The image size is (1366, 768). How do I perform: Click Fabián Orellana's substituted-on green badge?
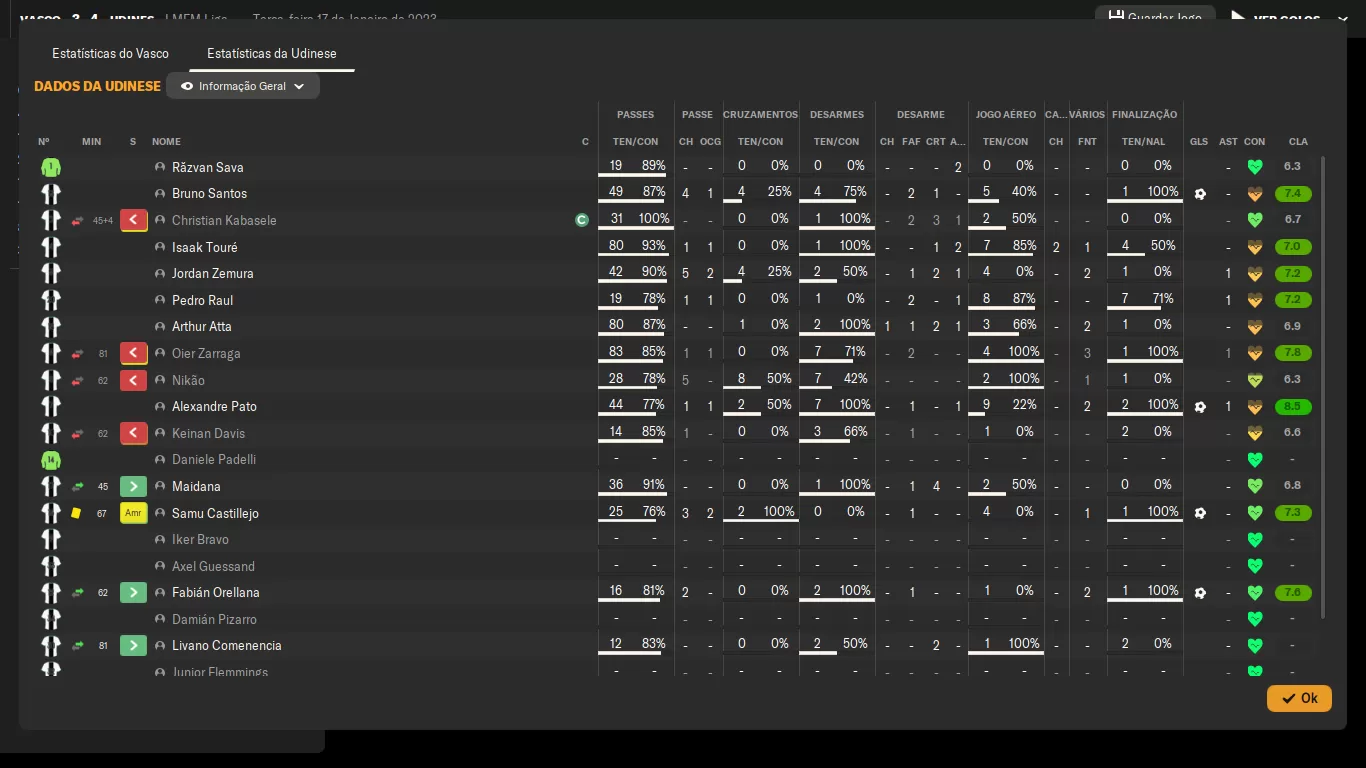pos(134,592)
